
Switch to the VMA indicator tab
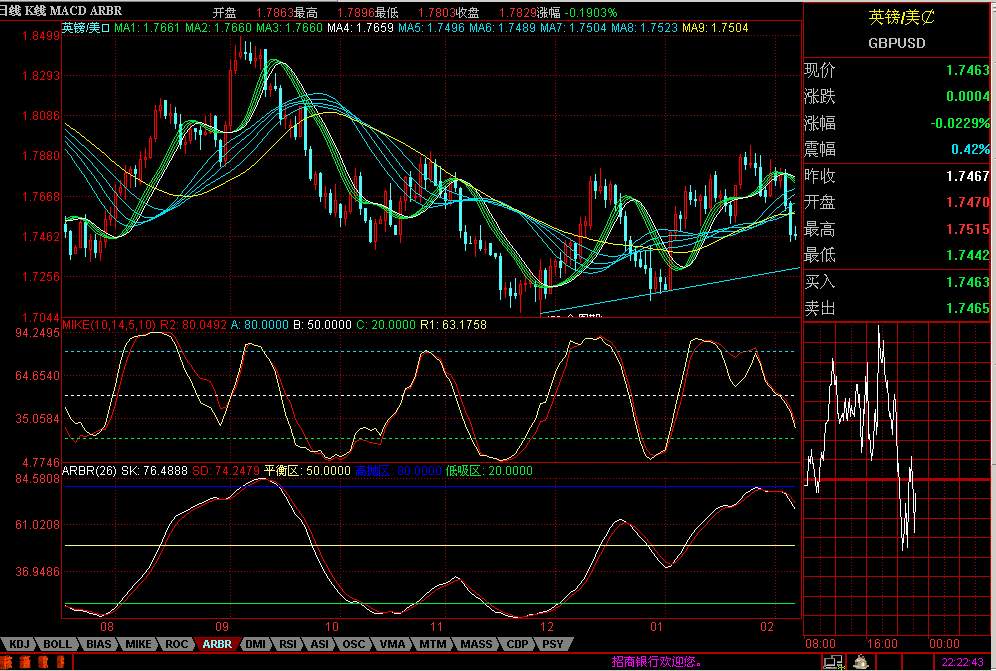point(392,644)
